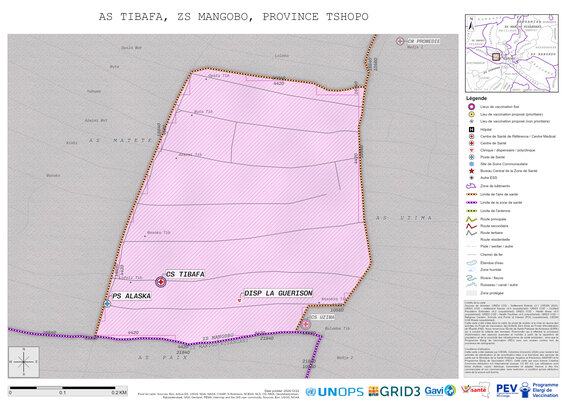Screen dimensions: 566x400
Task: Click the legend Centre de Santé icon
Action: click(x=471, y=143)
